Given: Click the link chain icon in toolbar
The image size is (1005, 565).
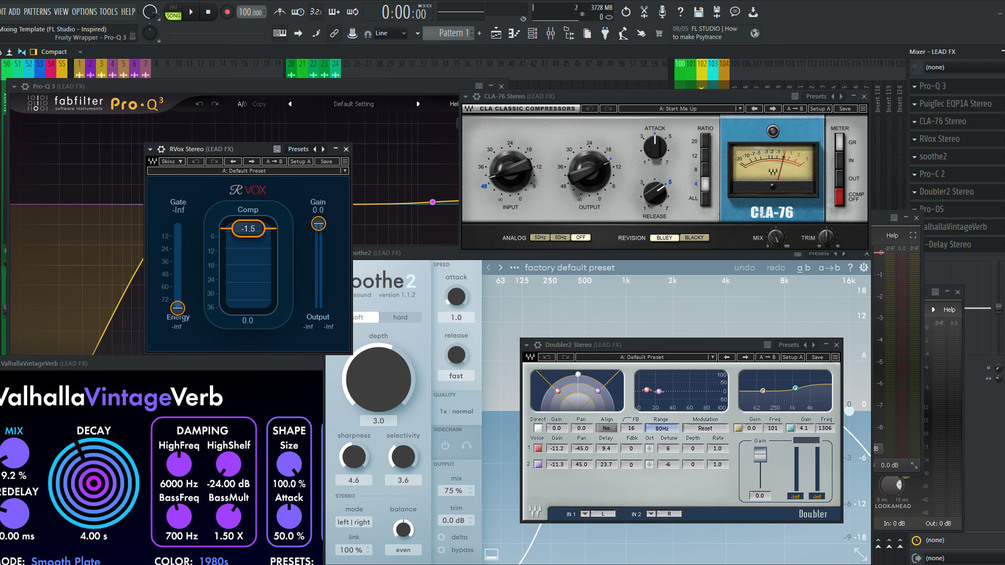Looking at the screenshot, I should (x=334, y=33).
